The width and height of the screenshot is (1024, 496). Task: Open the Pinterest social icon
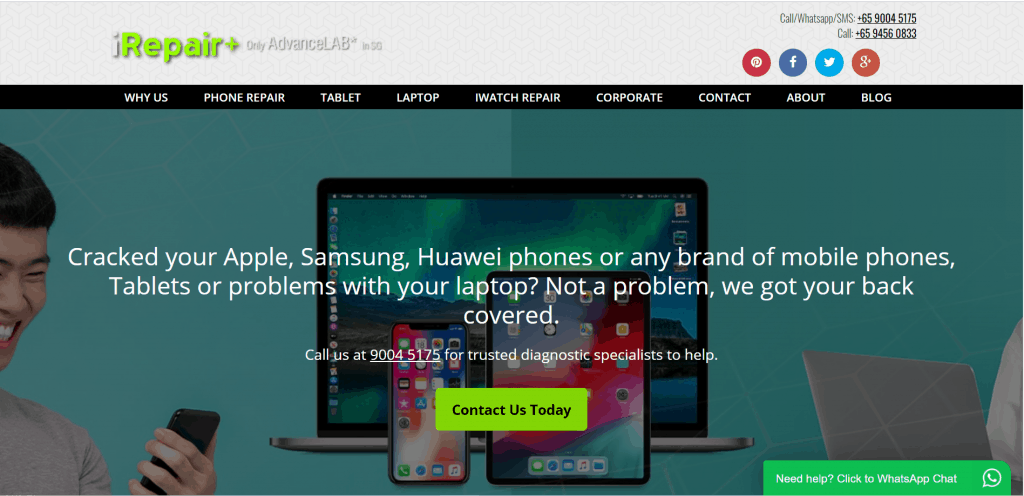(756, 63)
